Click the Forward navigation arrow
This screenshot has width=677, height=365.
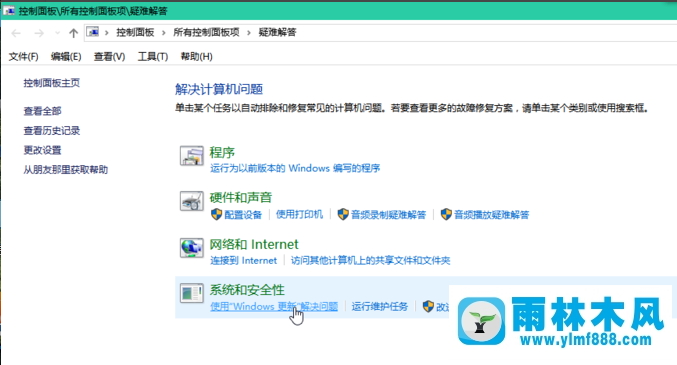coord(39,33)
